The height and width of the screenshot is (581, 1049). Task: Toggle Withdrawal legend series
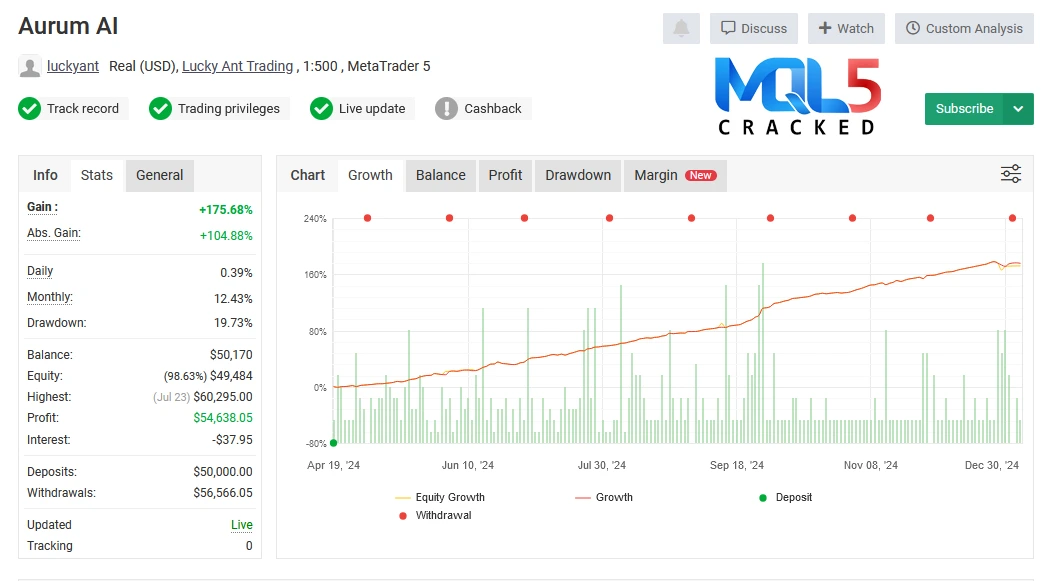pyautogui.click(x=435, y=515)
